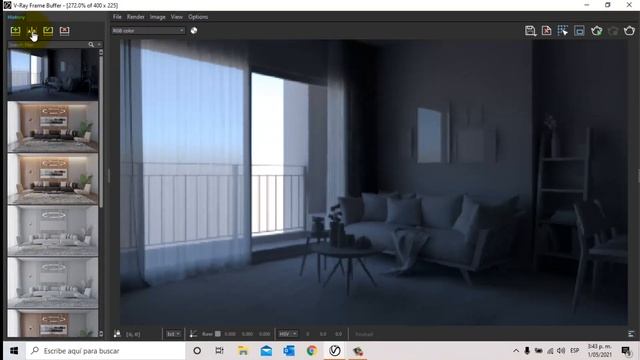Start interactive render teapot with green arrow
The height and width of the screenshot is (360, 640).
pyautogui.click(x=596, y=31)
